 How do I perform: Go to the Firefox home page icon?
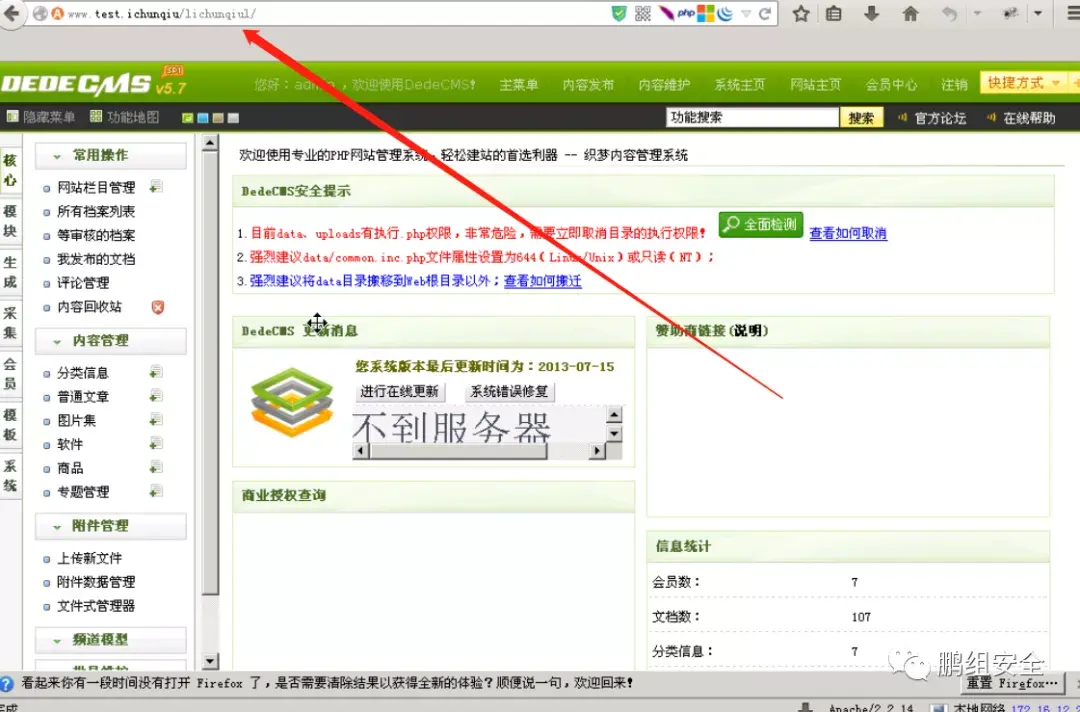tap(910, 14)
